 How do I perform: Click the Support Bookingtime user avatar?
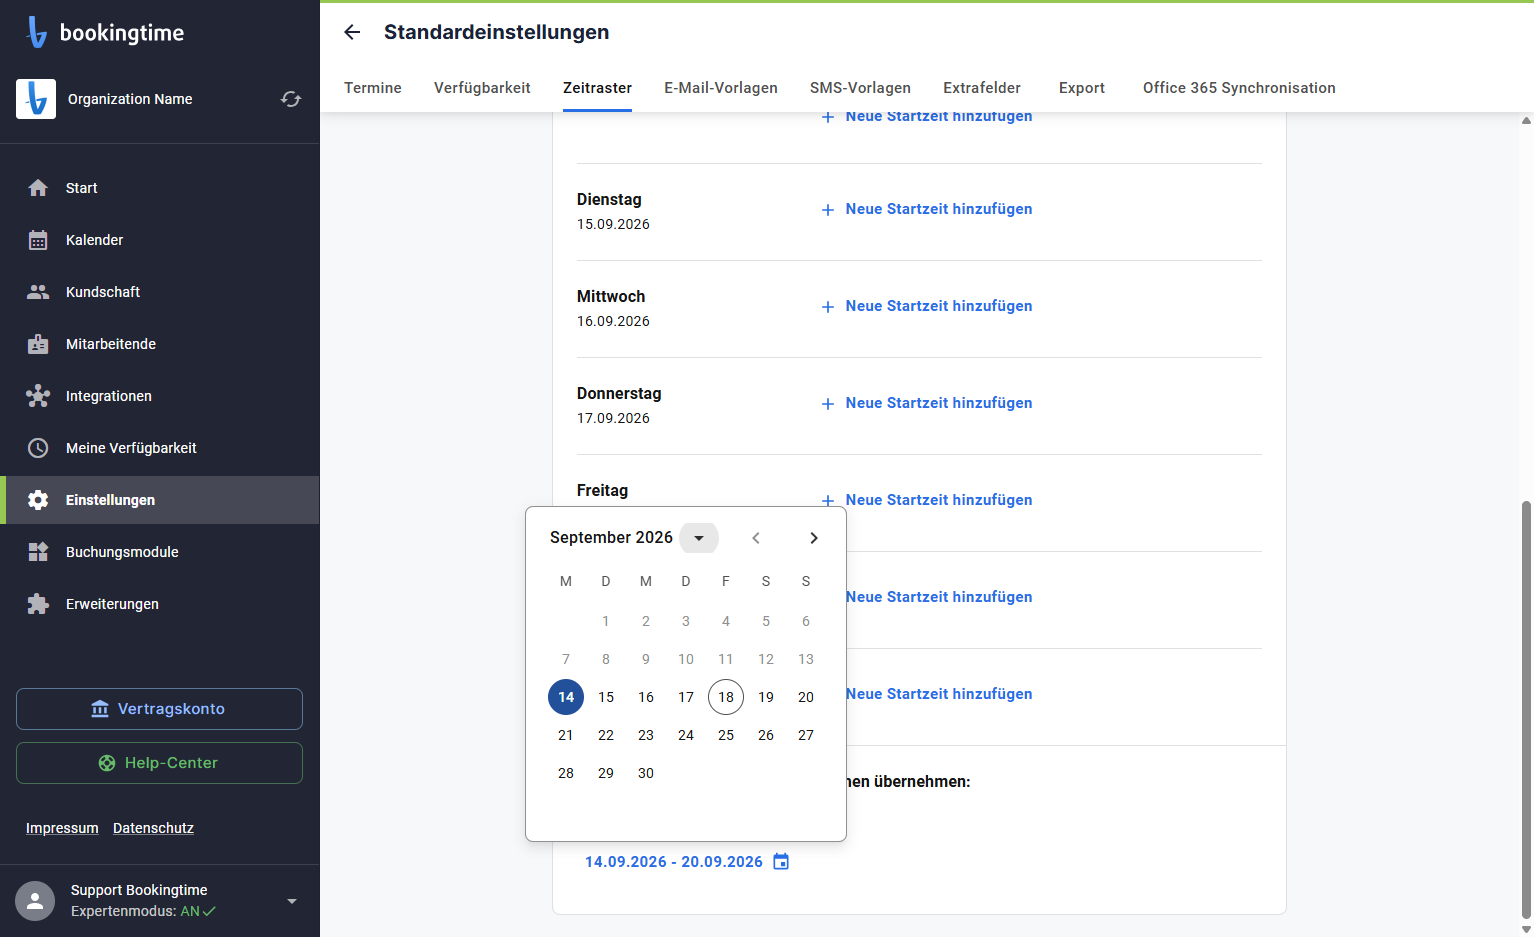(35, 901)
